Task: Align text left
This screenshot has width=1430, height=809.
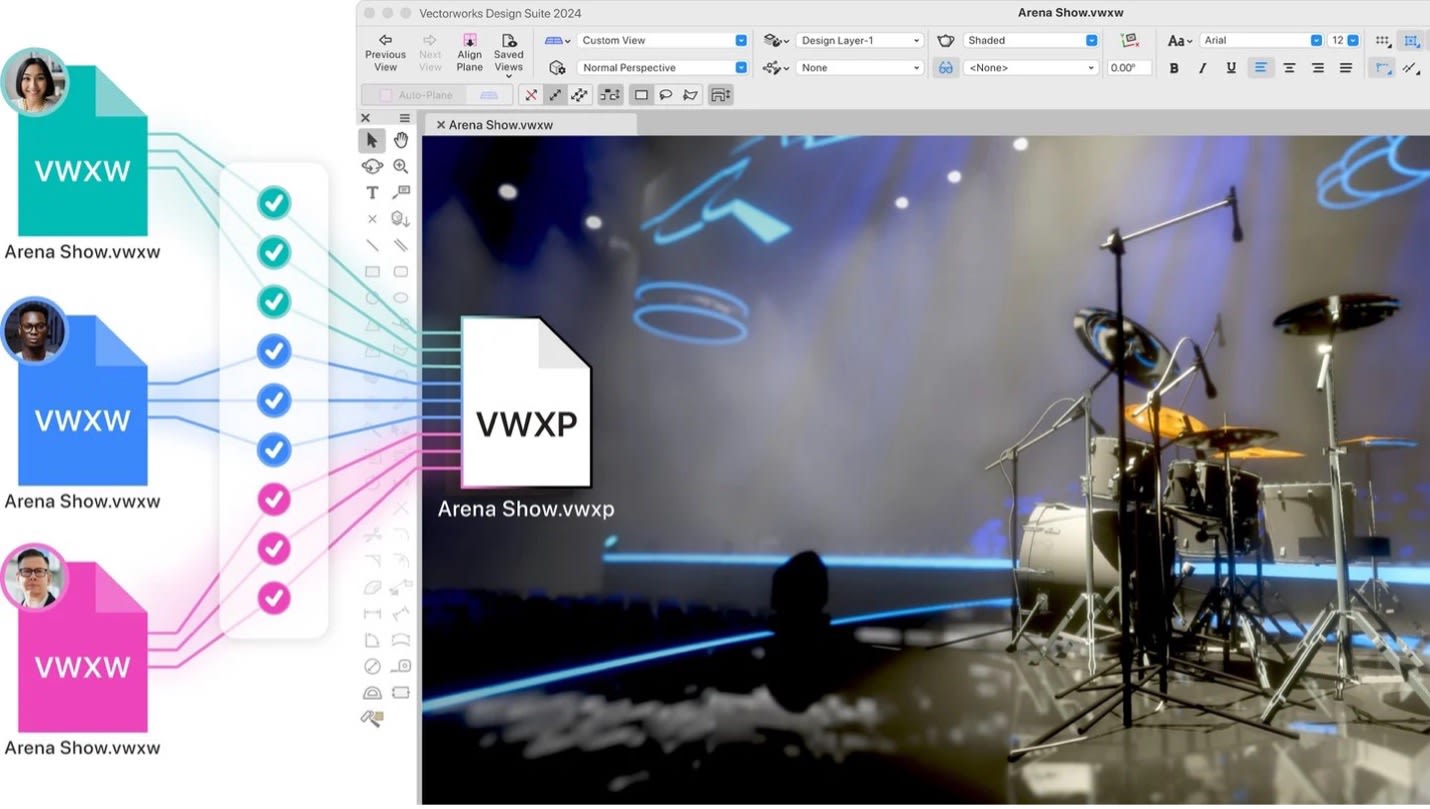Action: click(x=1261, y=68)
